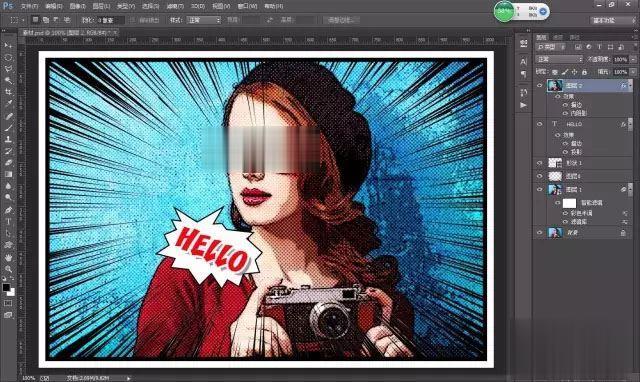Toggle 投影 effect visibility

click(565, 152)
